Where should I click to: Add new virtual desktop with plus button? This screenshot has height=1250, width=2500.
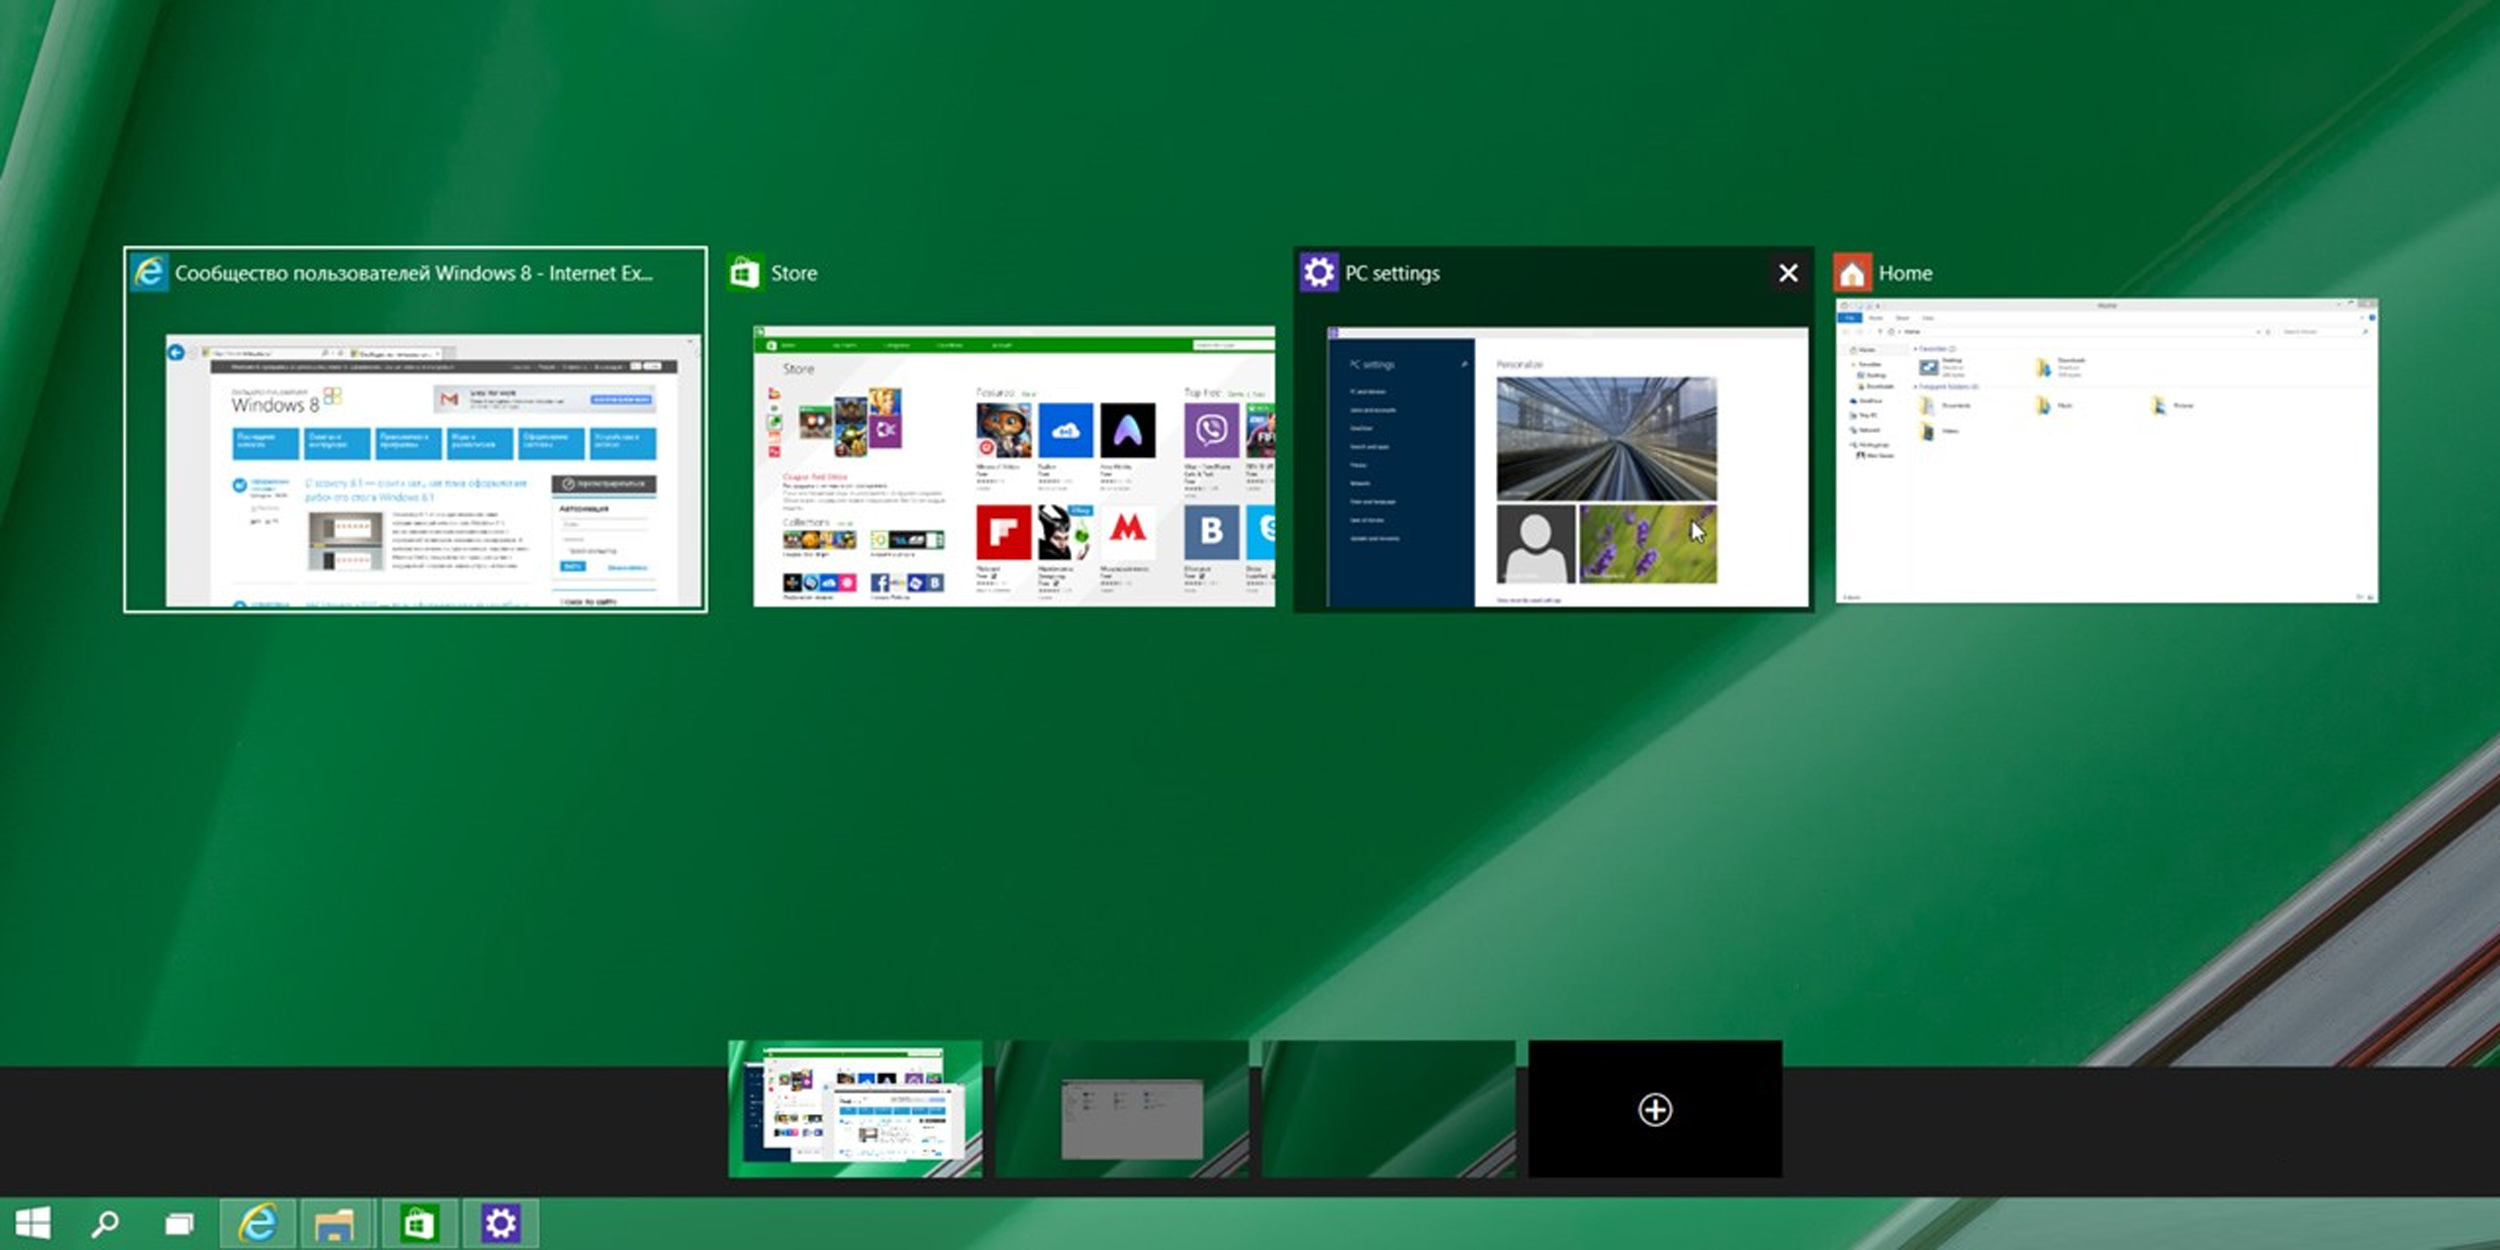click(x=1653, y=1110)
